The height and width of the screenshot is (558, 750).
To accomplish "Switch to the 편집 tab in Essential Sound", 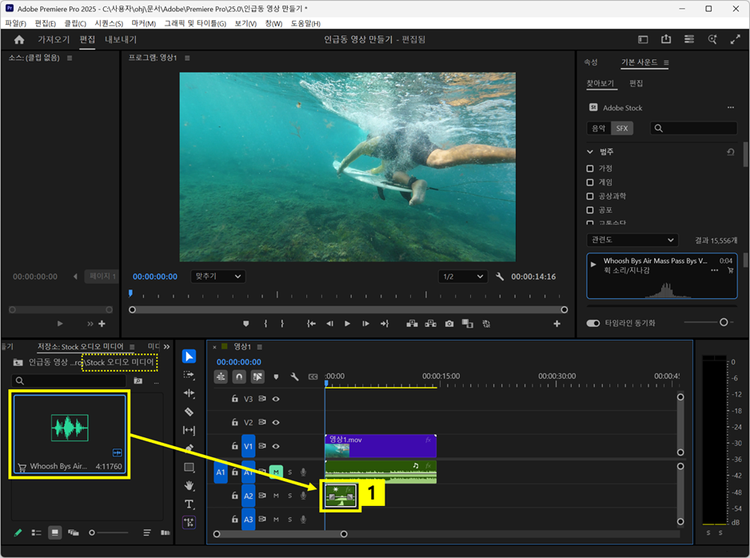I will tap(636, 83).
